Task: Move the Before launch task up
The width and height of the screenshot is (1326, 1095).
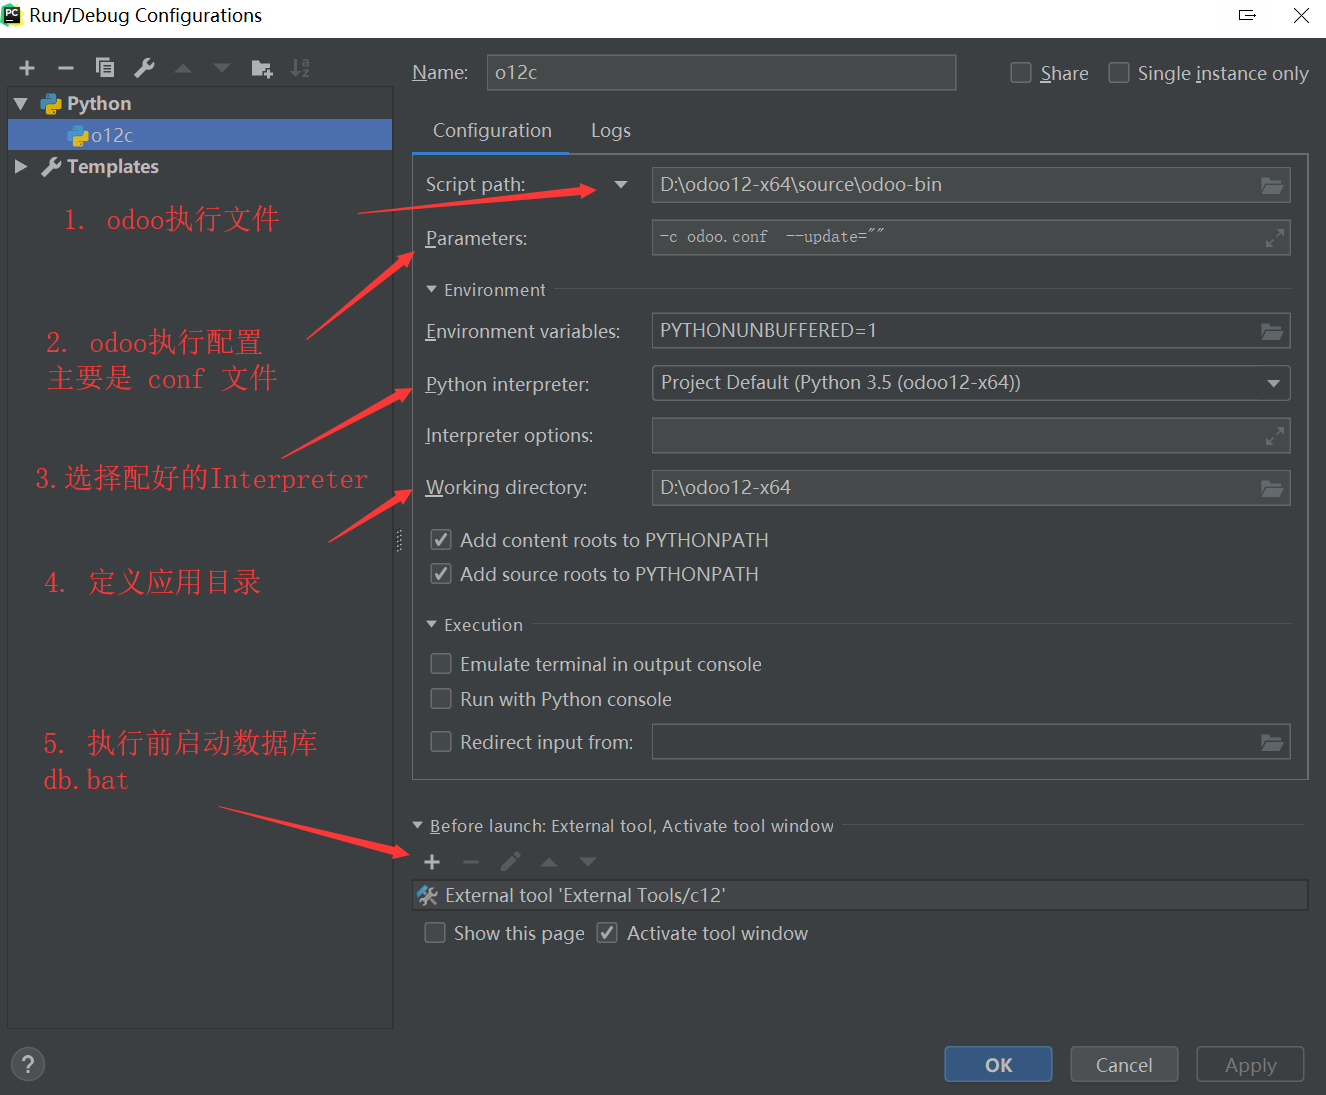Action: coord(549,862)
